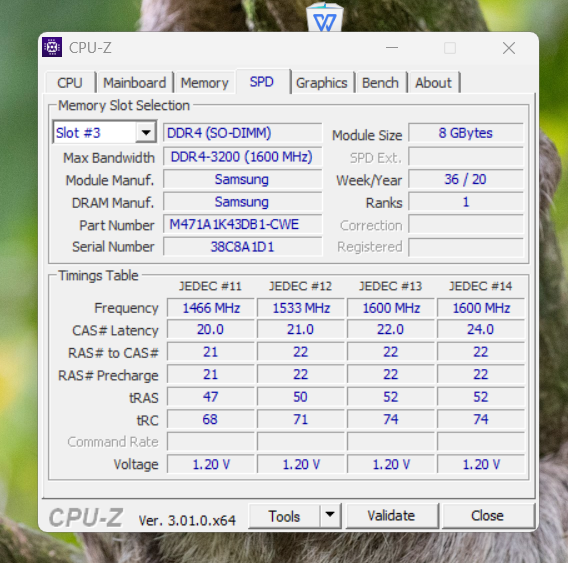Image resolution: width=568 pixels, height=563 pixels.
Task: Click the 1466 MHz frequency cell
Action: [x=211, y=308]
